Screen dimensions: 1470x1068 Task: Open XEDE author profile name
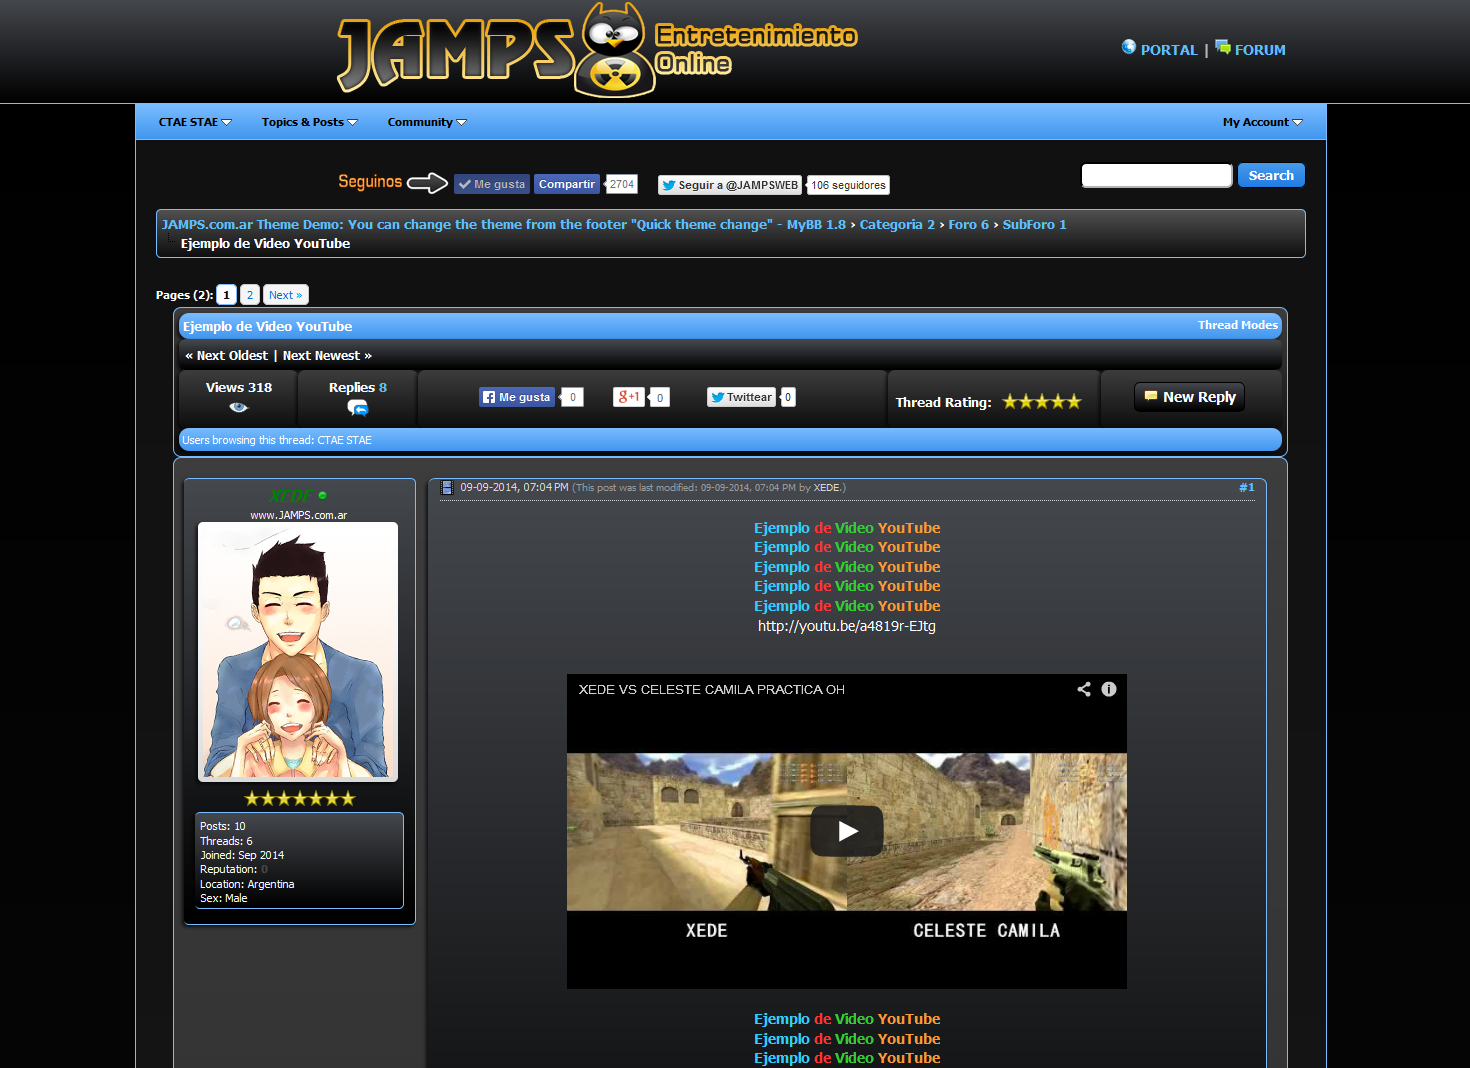pos(291,496)
